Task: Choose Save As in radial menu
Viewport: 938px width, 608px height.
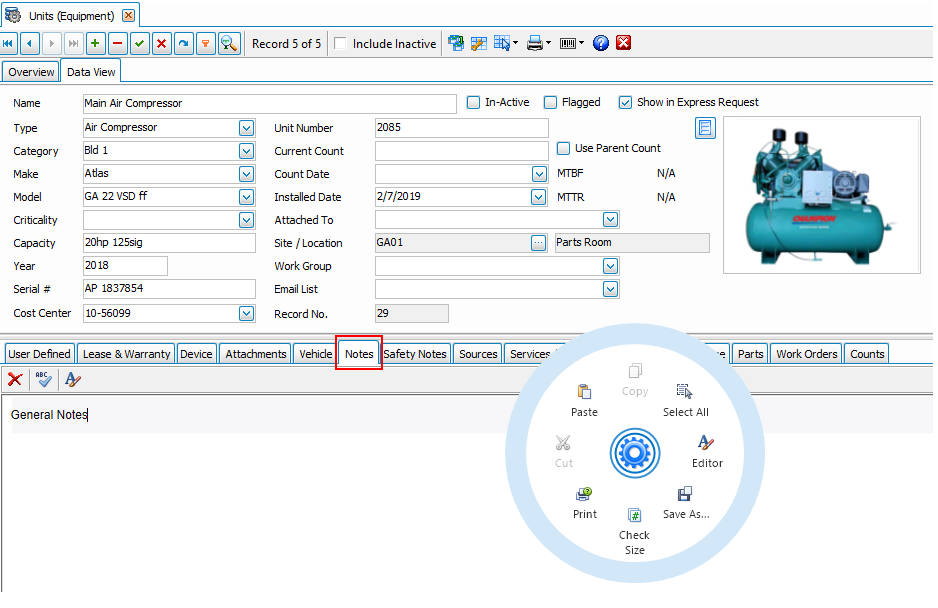Action: pyautogui.click(x=686, y=503)
